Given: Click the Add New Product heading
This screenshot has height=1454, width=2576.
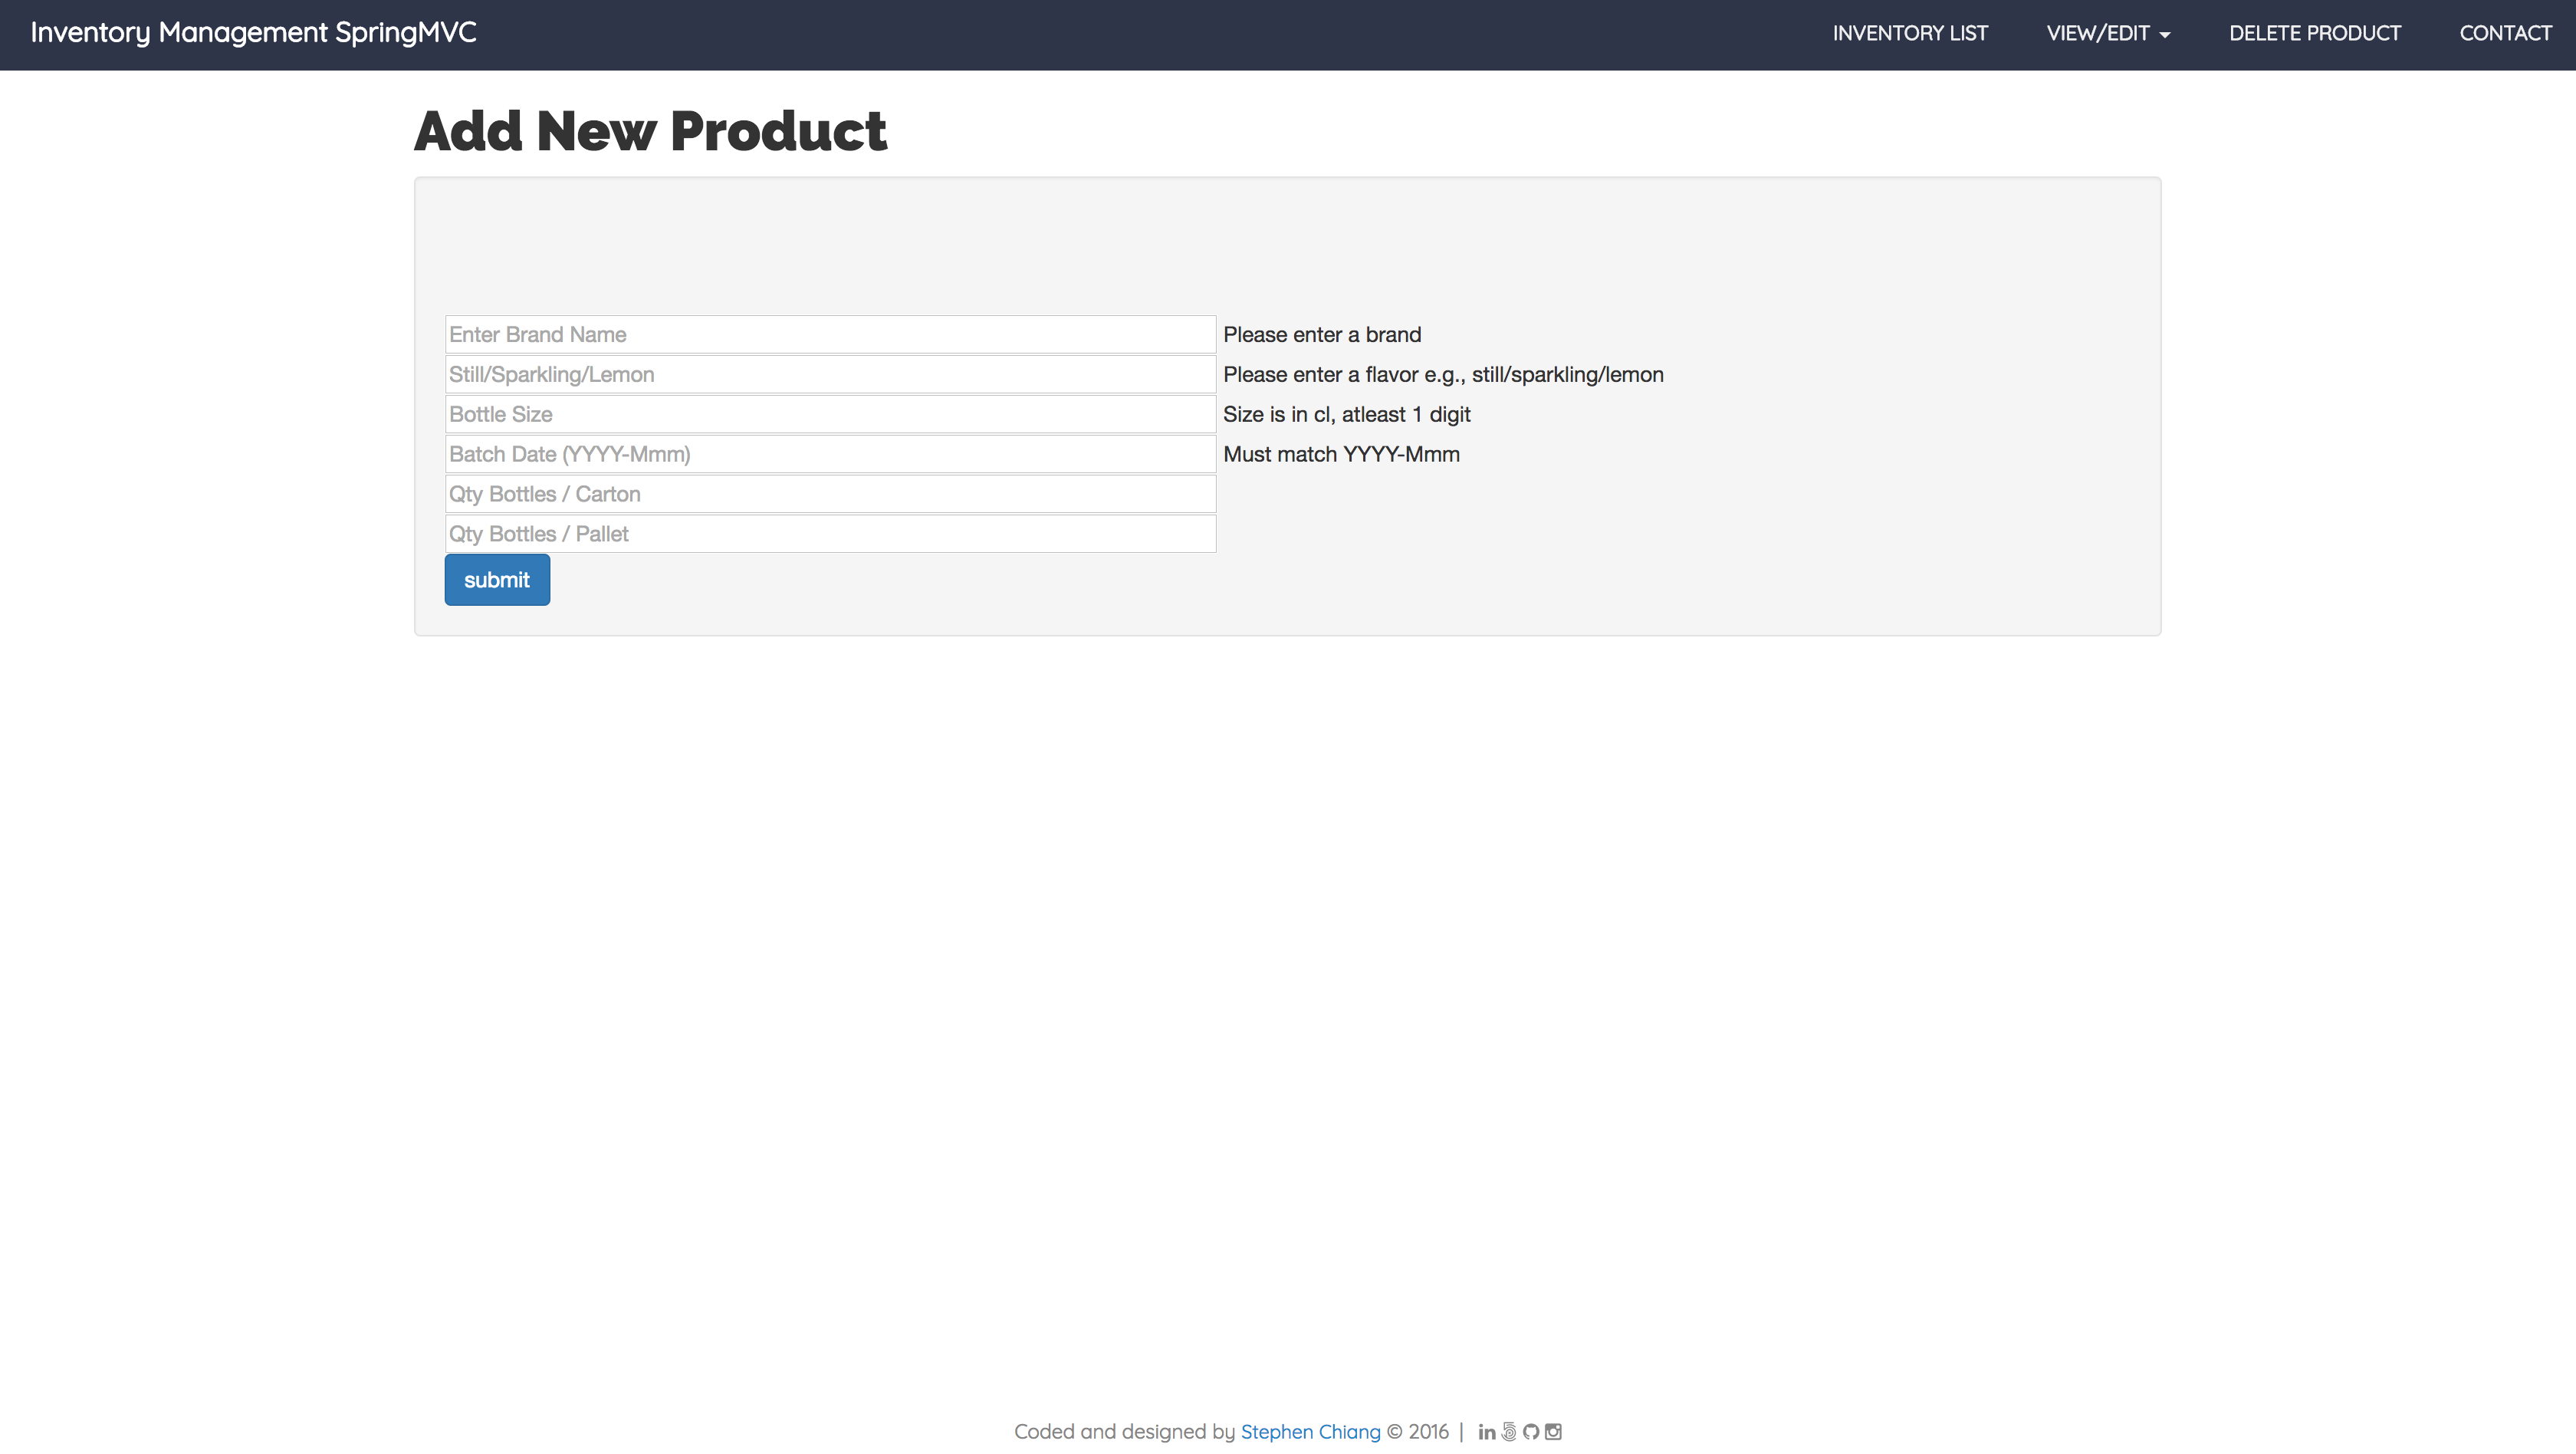Looking at the screenshot, I should [x=650, y=131].
